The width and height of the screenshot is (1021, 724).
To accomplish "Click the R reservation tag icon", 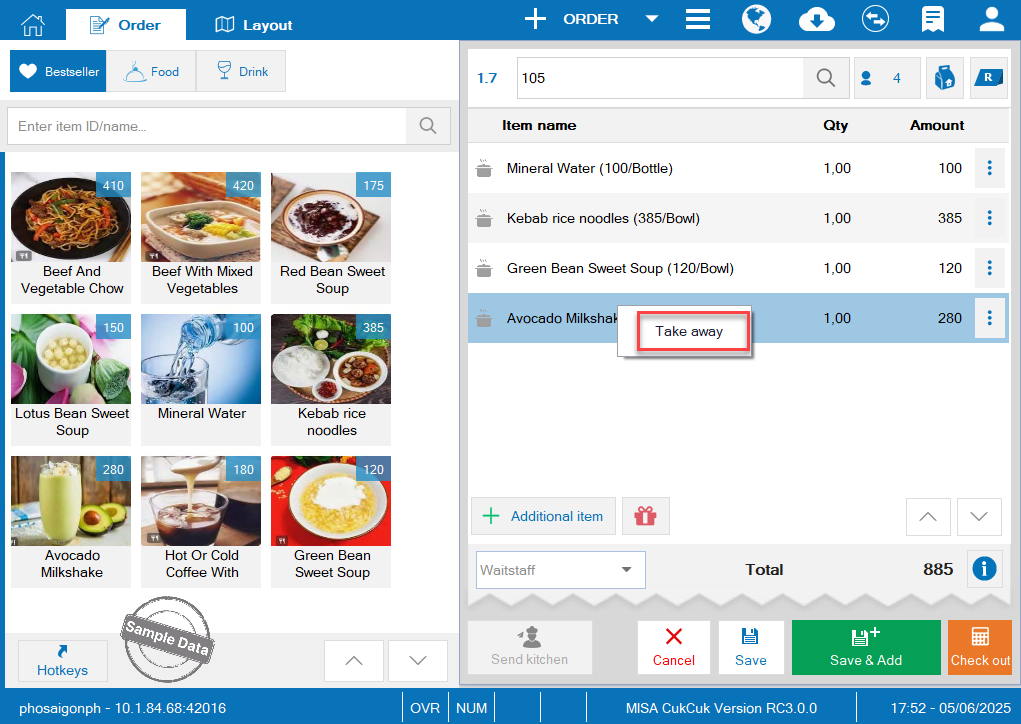I will (988, 78).
